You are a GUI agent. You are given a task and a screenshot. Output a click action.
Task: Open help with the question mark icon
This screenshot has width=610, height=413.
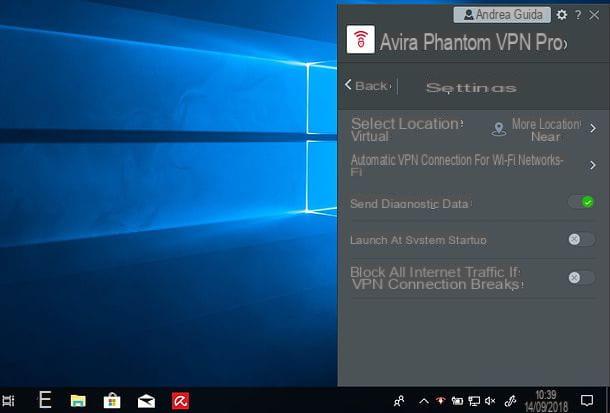point(578,15)
